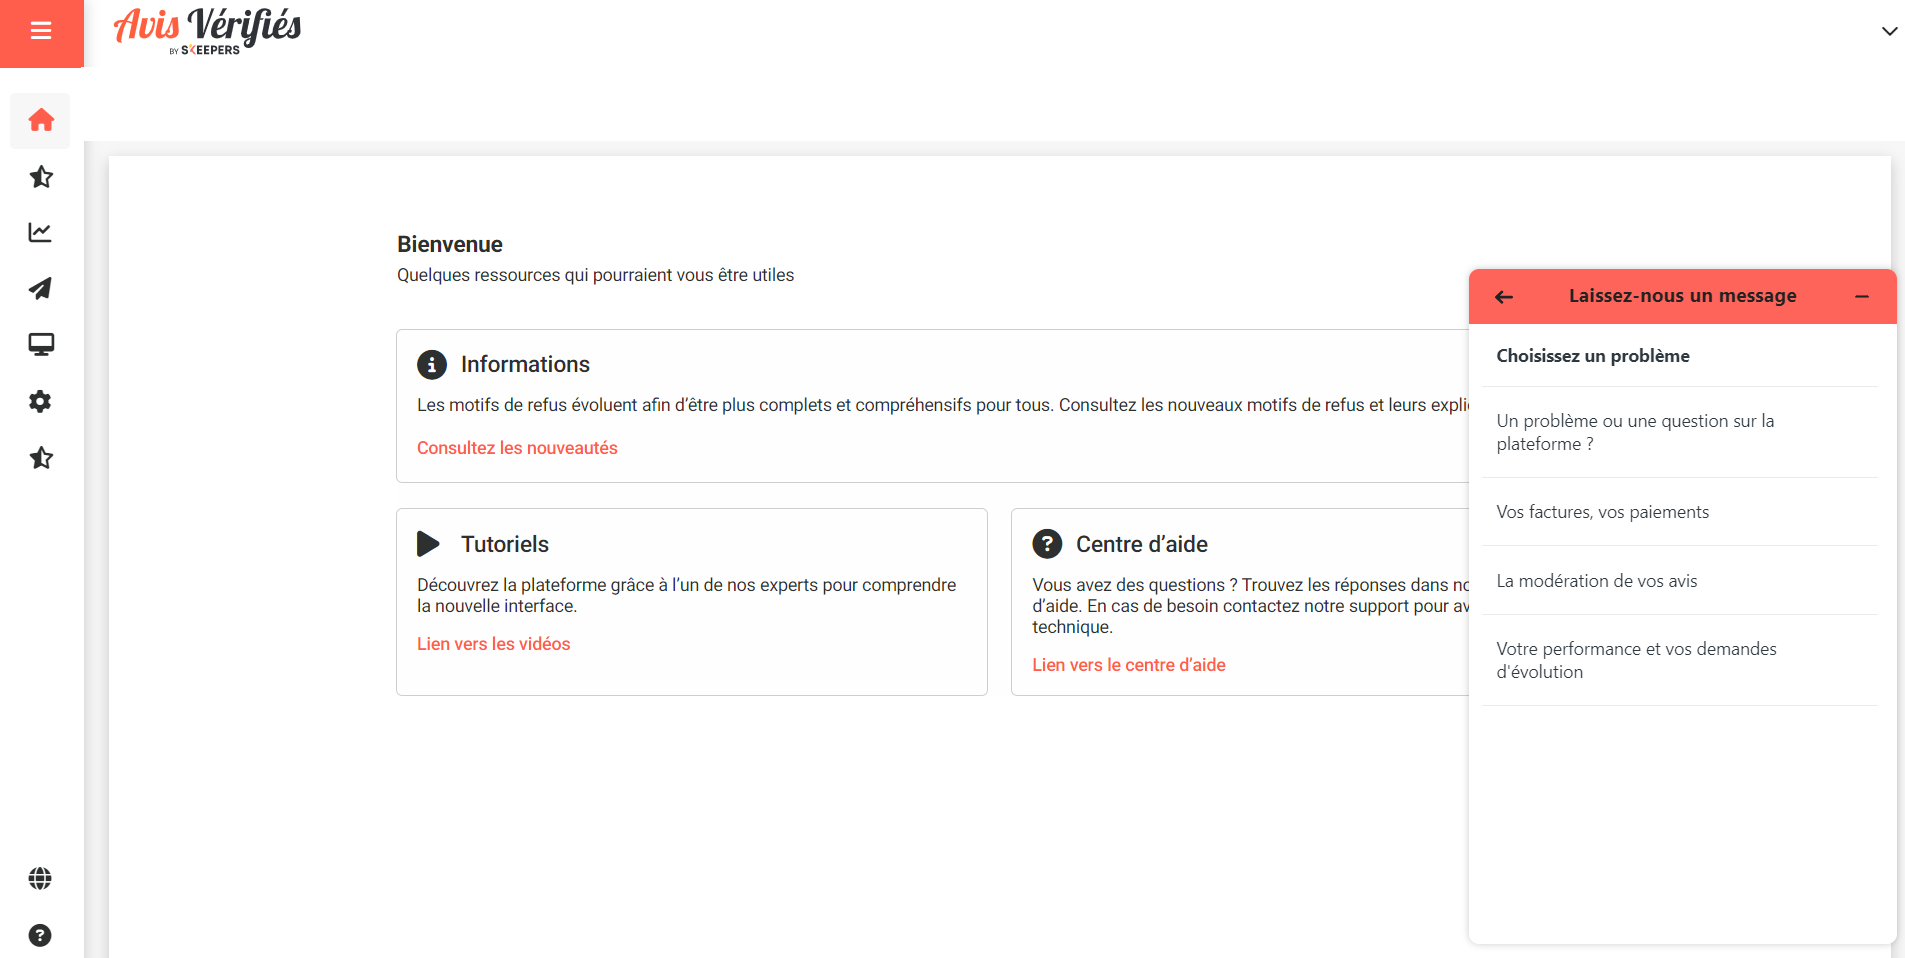Click 'Quelques ressources qui pourraient vous être utiles'
Screen dimensions: 1905x958
pyautogui.click(x=595, y=275)
